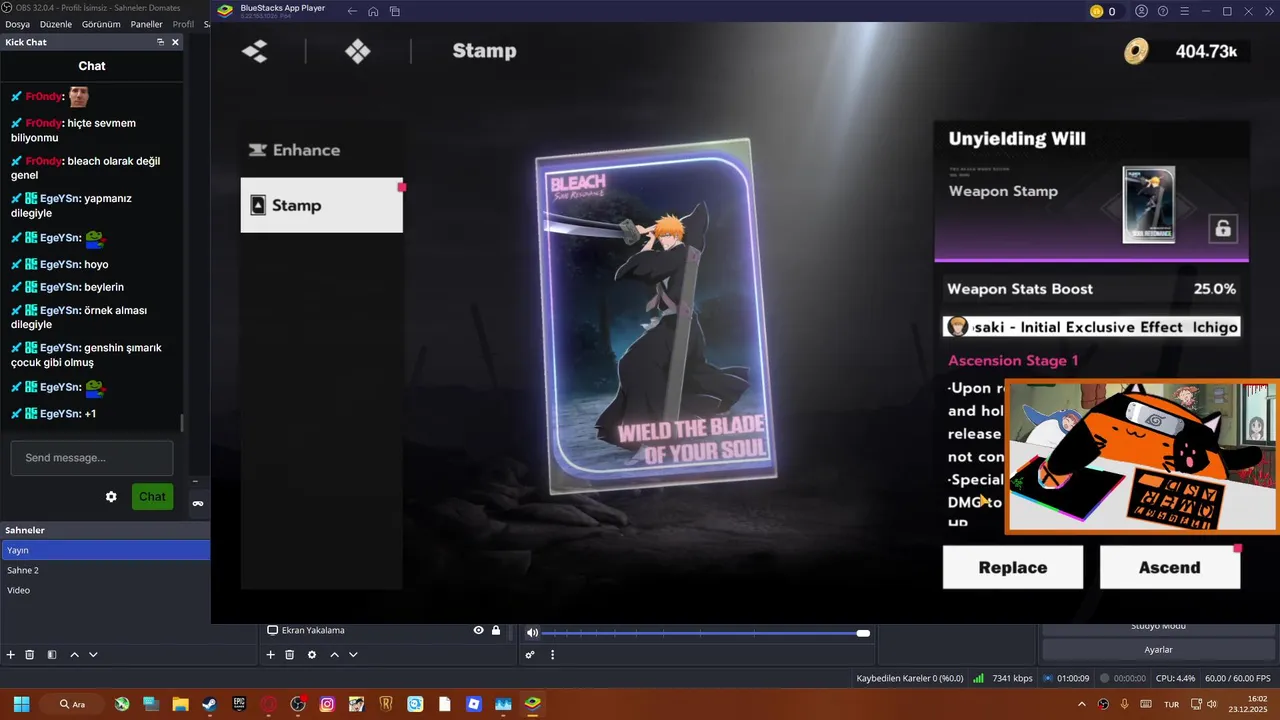Remove selected scene with trash icon
Viewport: 1280px width, 720px height.
(x=30, y=655)
